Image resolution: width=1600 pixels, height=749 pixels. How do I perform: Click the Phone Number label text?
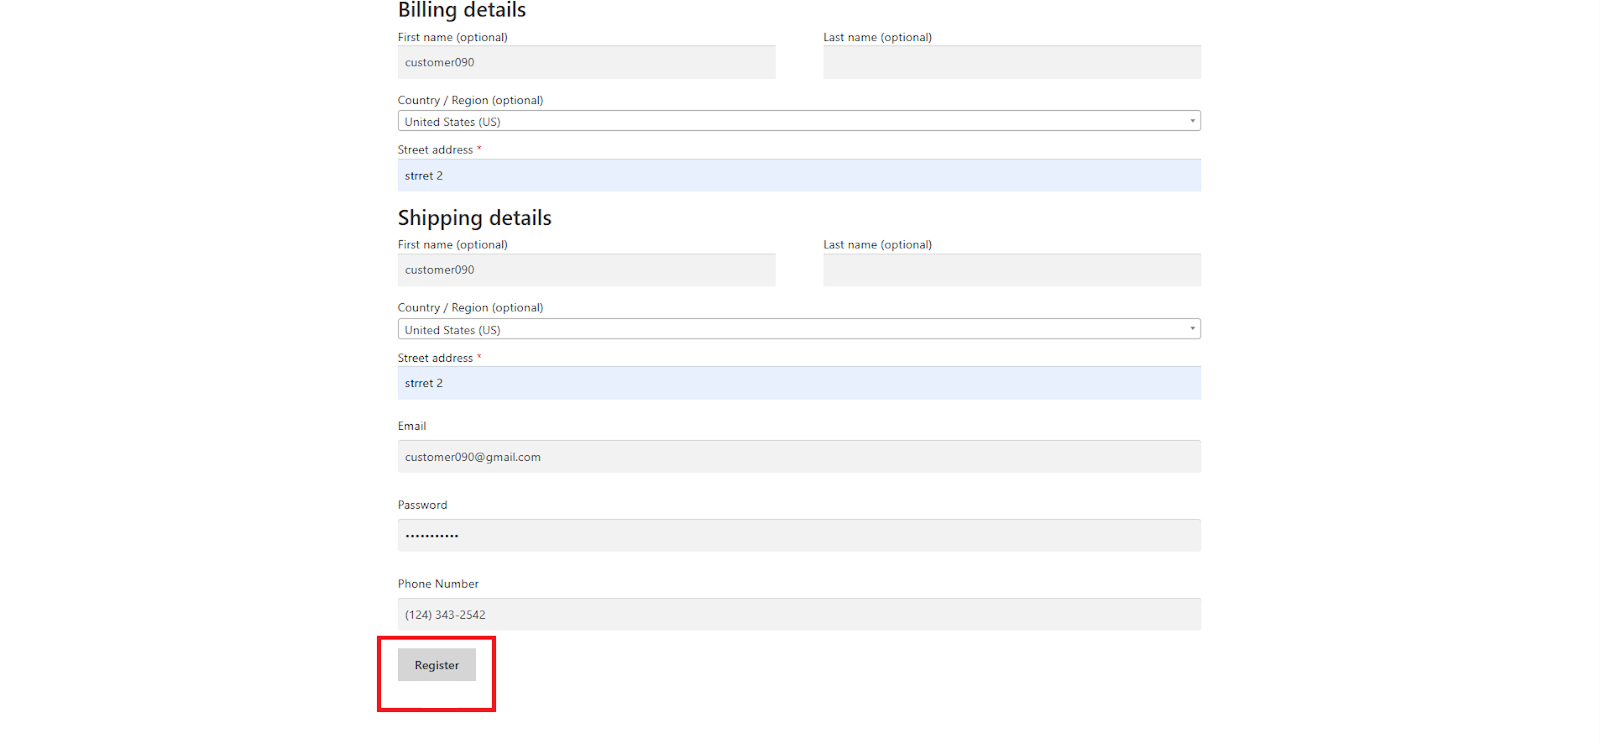(x=438, y=584)
